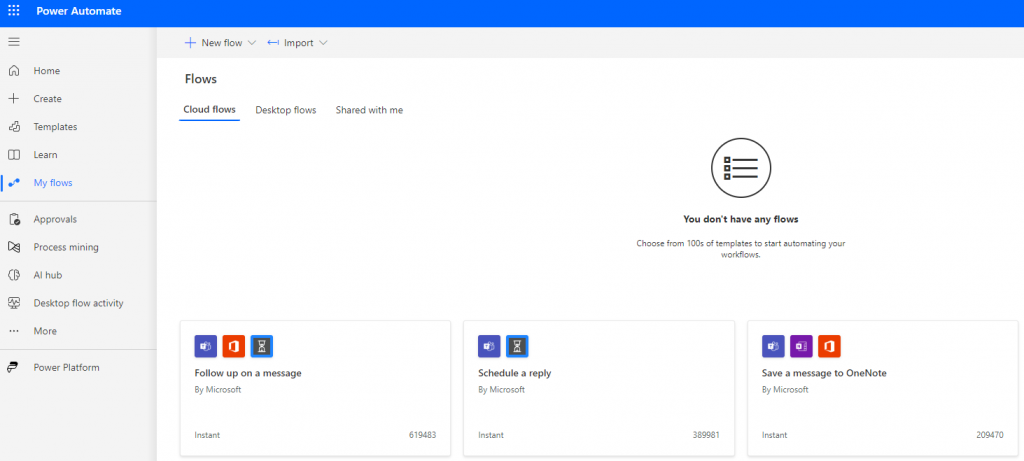Click the Home house icon
The width and height of the screenshot is (1024, 461).
(14, 71)
